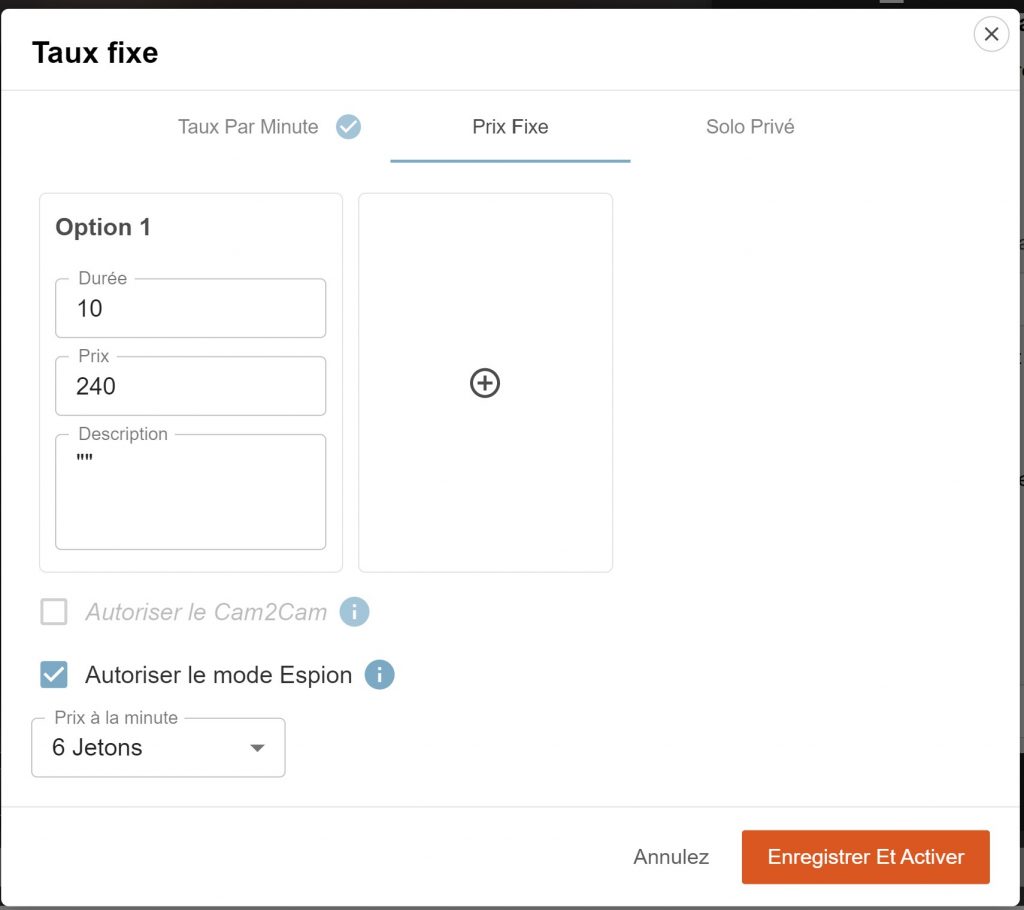Viewport: 1024px width, 910px height.
Task: Select the Prix Fixe tab
Action: point(510,127)
